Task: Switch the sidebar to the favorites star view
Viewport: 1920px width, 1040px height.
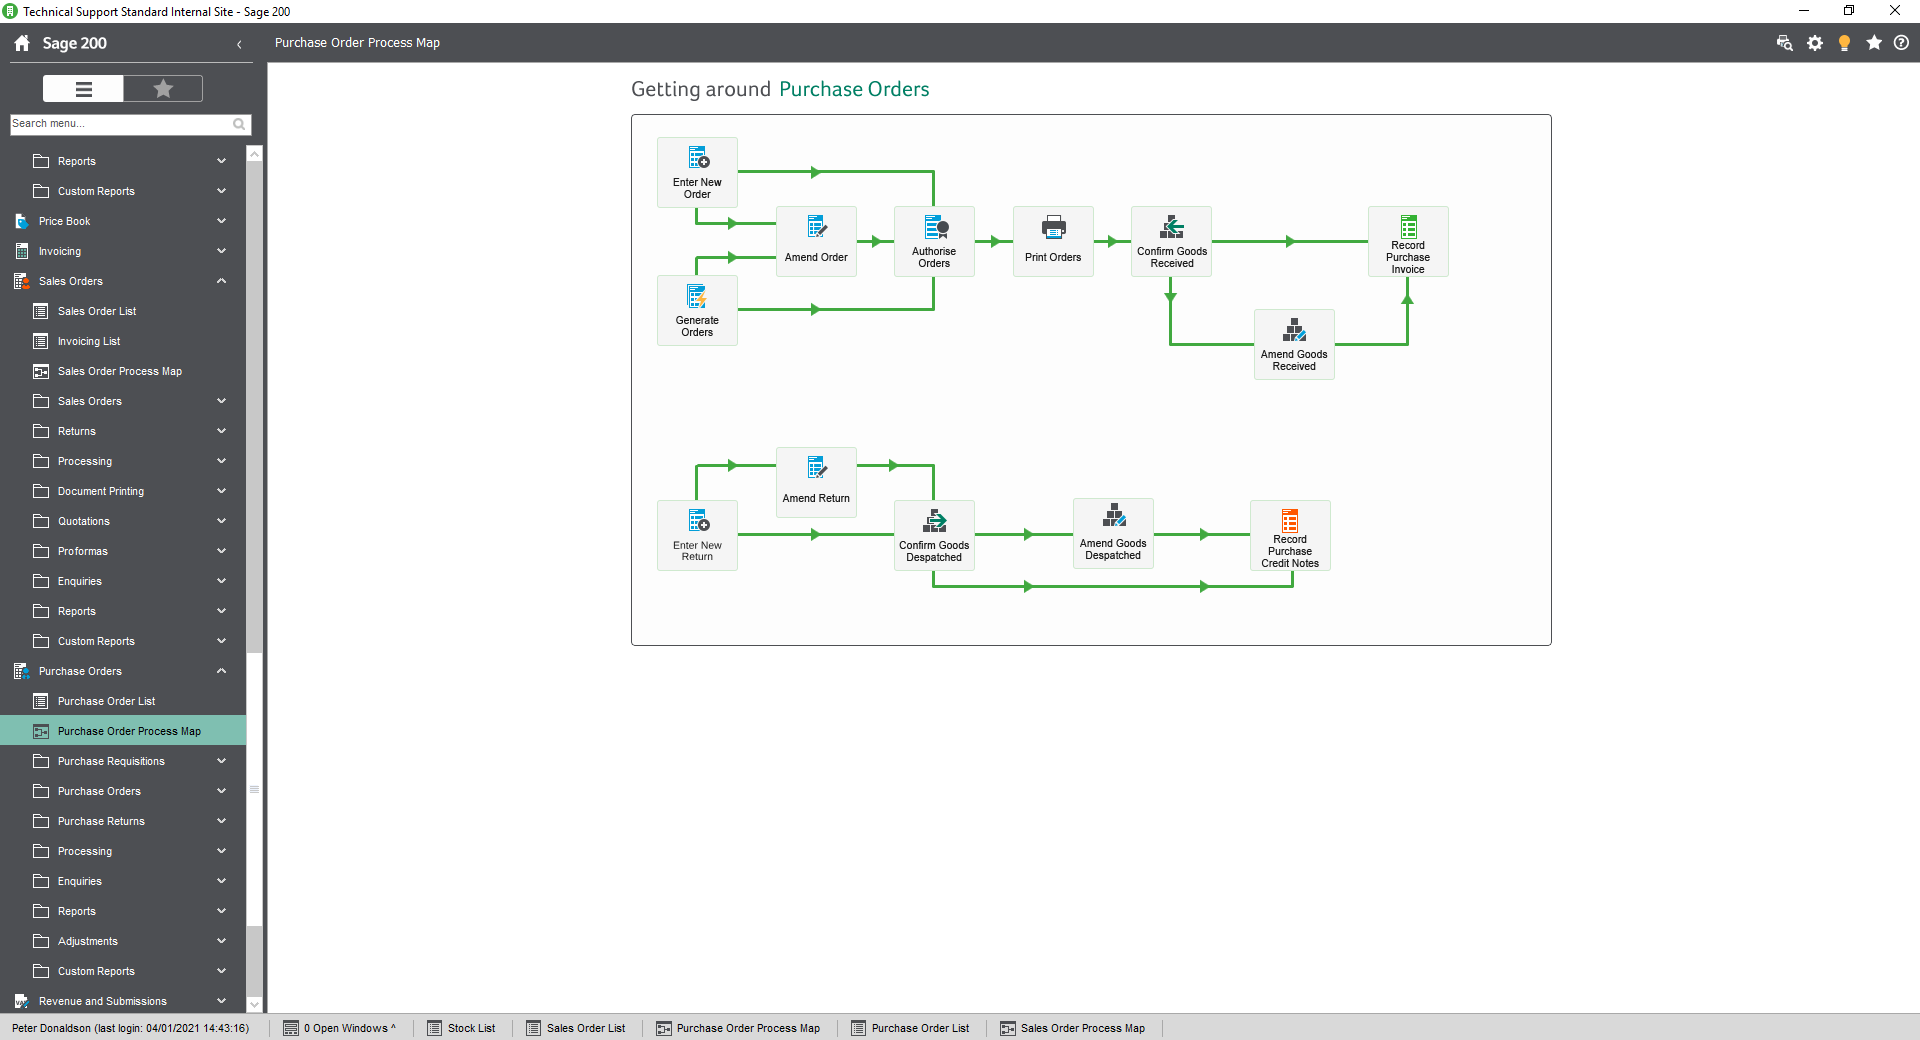Action: point(162,88)
